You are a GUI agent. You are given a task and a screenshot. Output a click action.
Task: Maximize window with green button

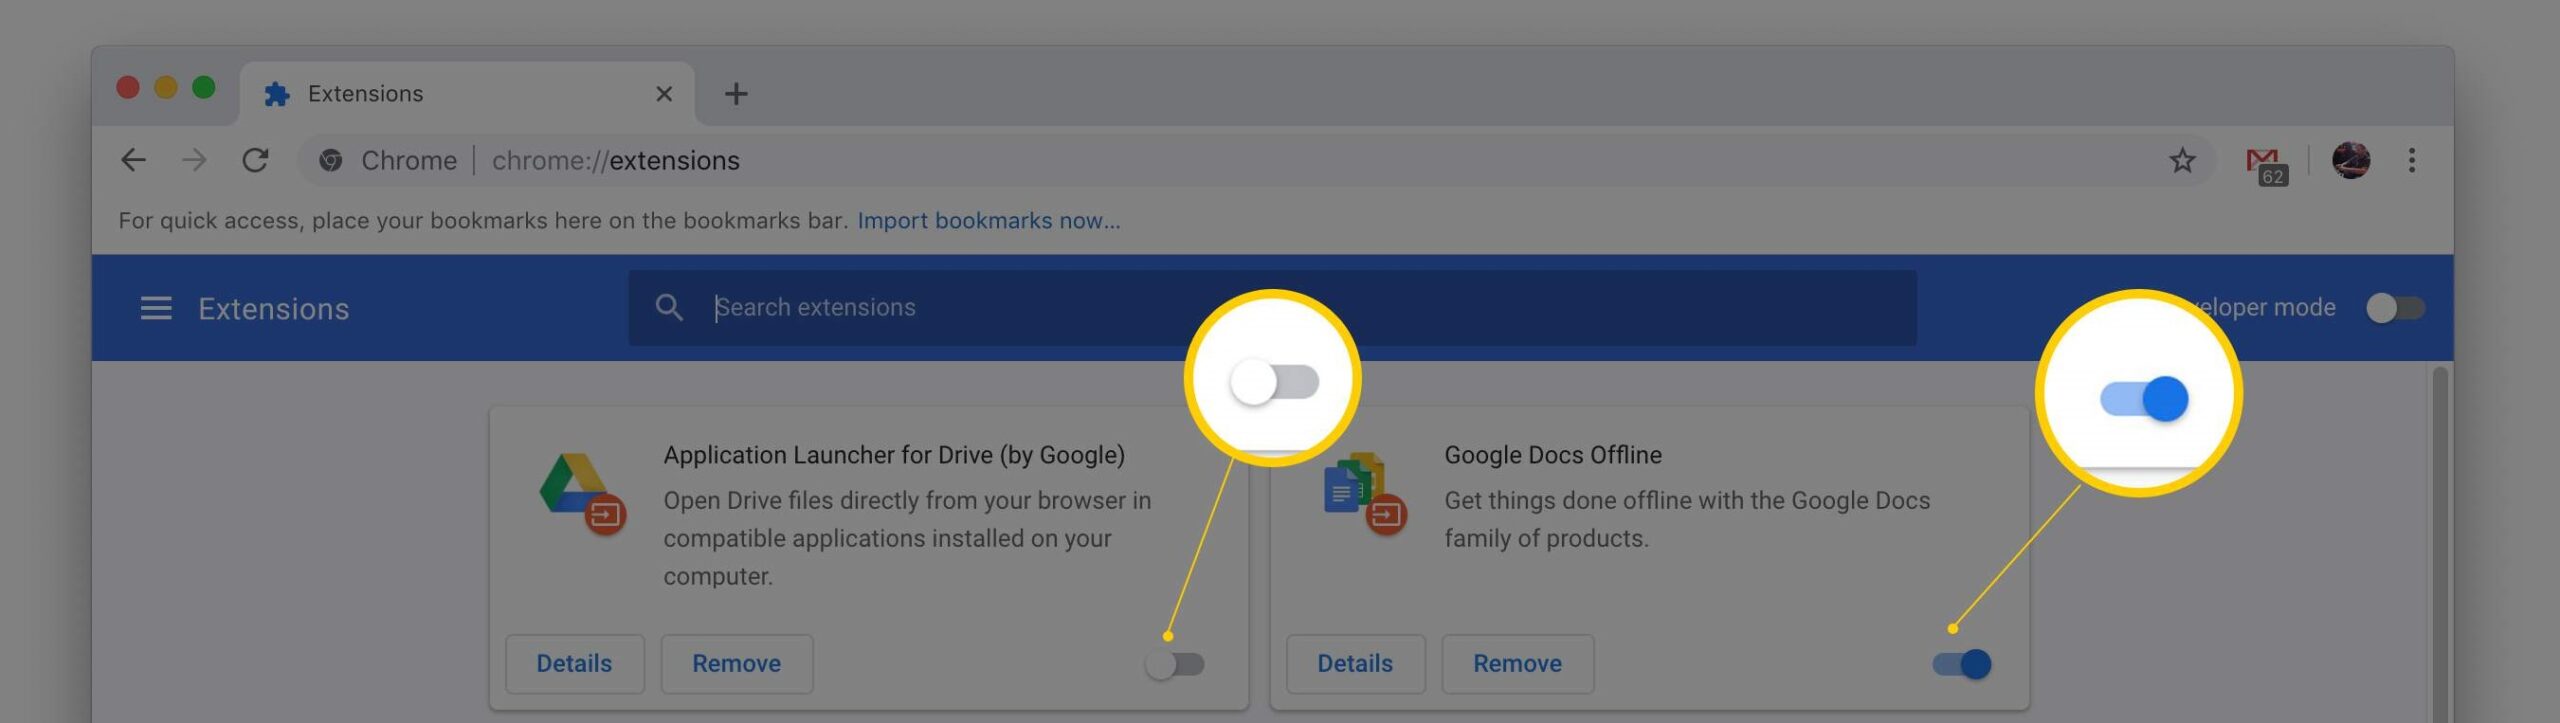point(204,88)
